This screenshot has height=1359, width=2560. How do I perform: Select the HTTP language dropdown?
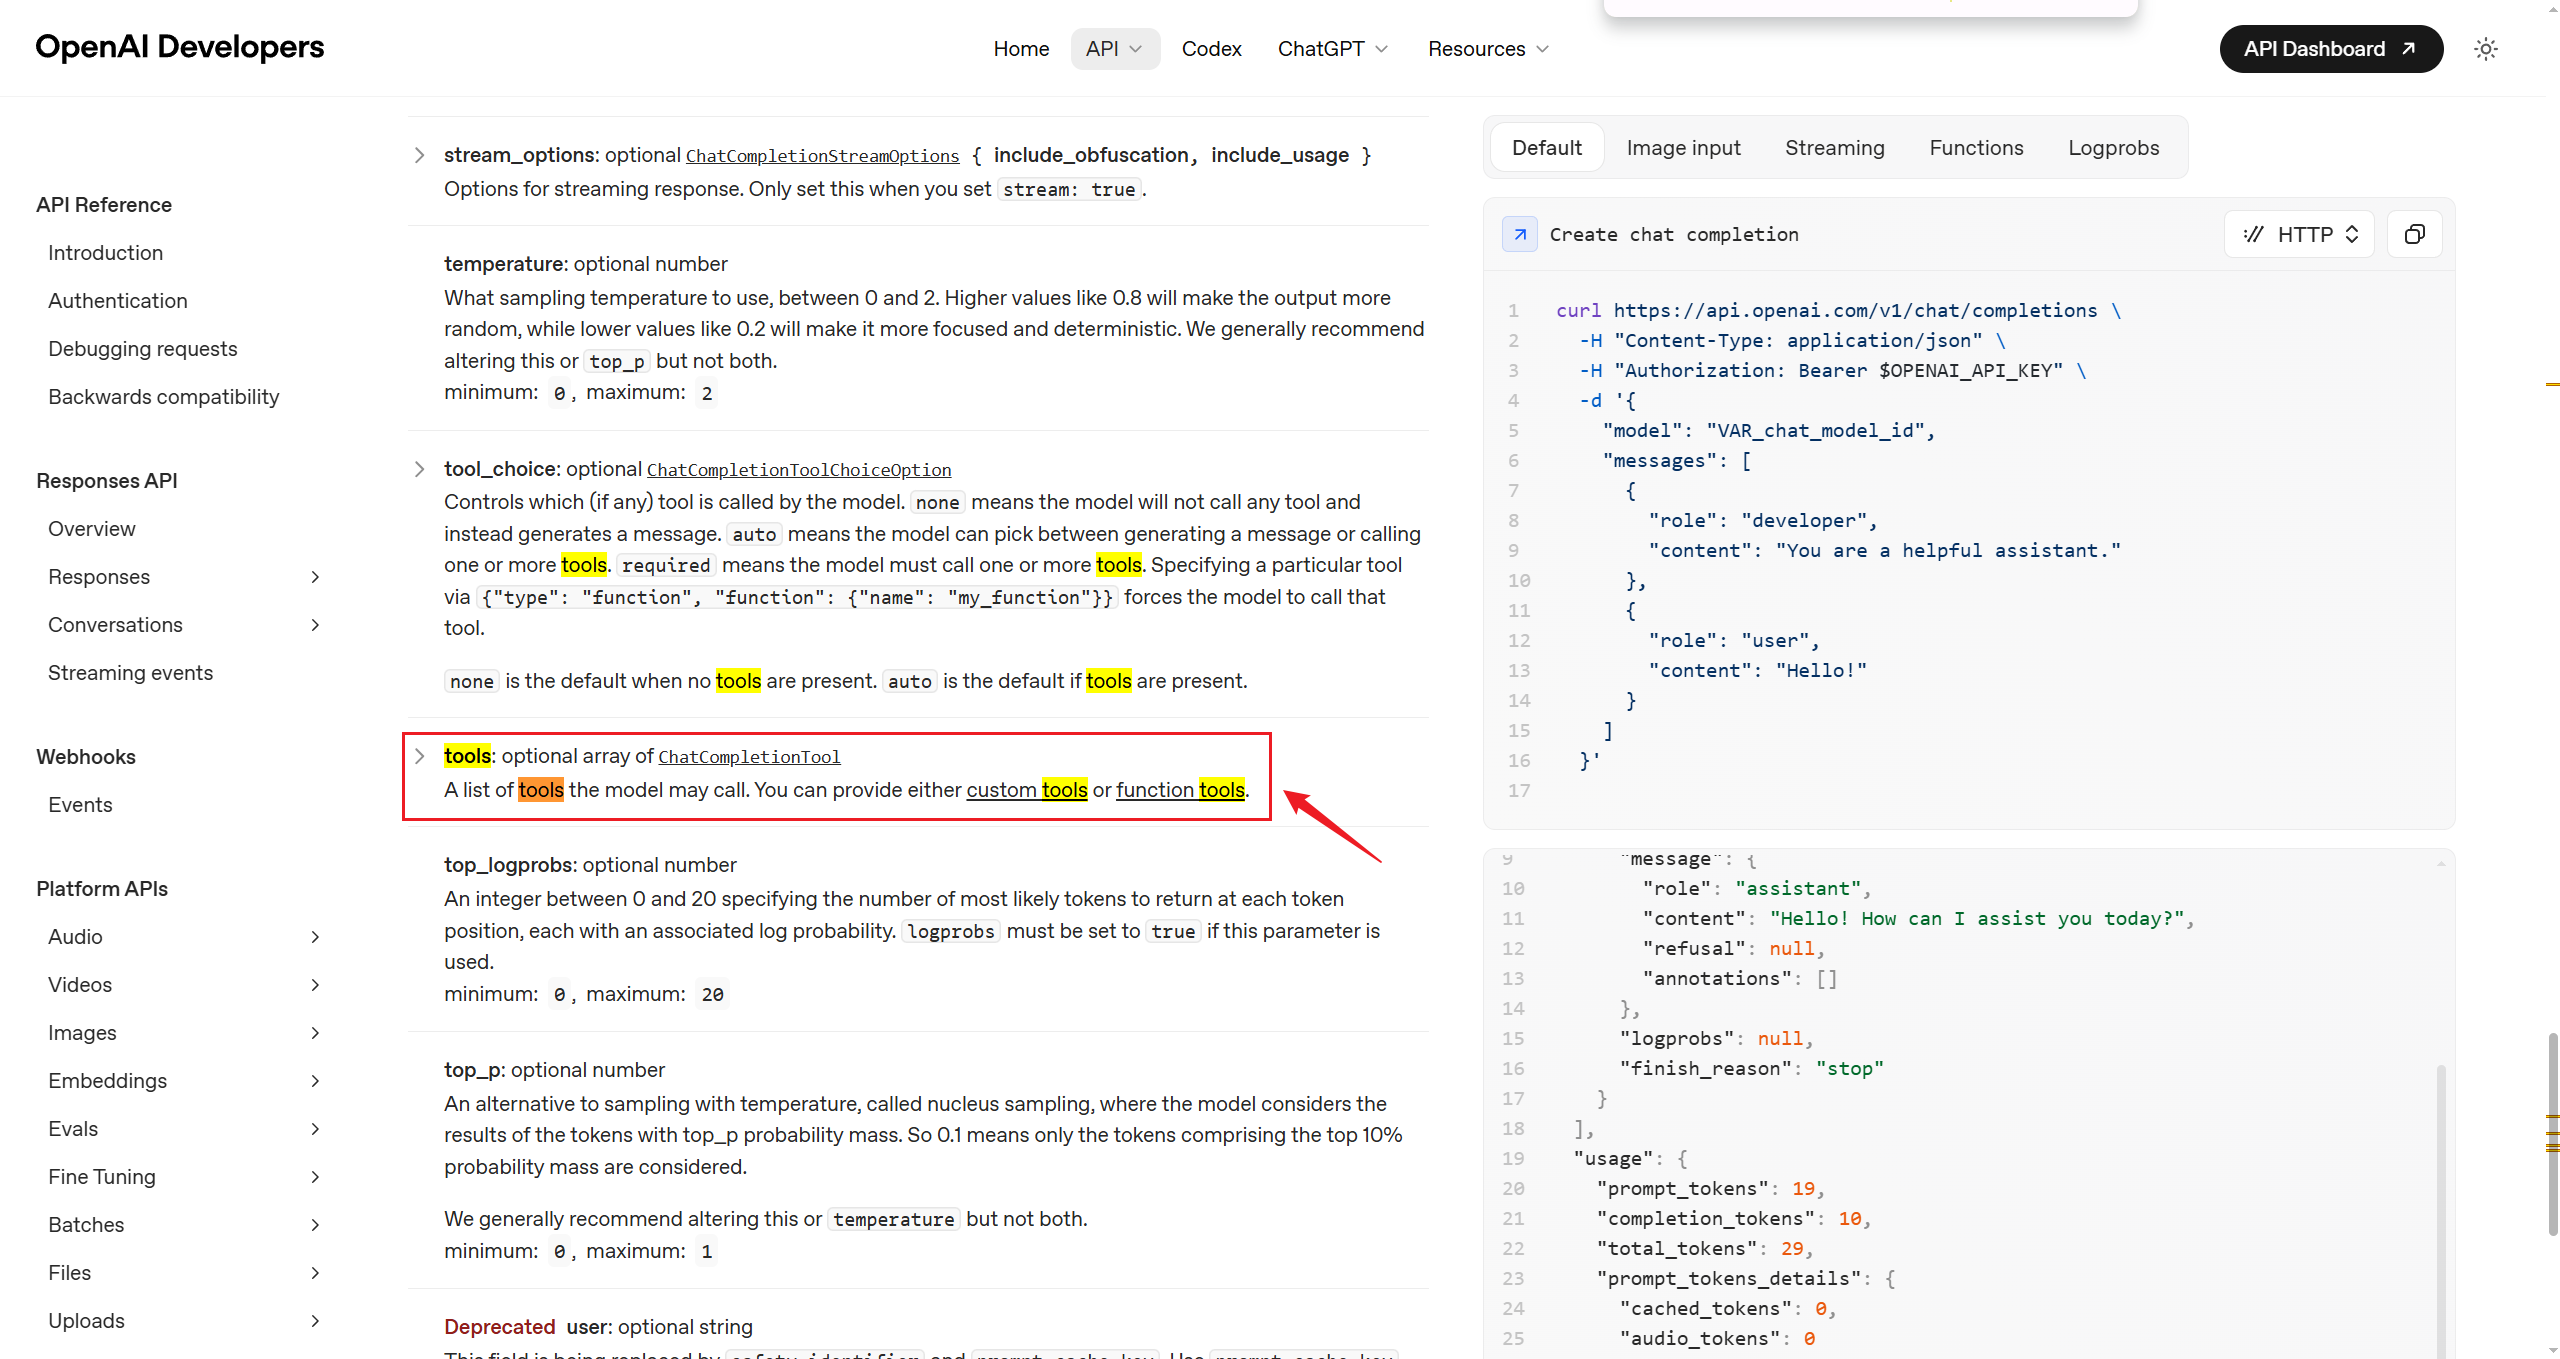click(x=2300, y=234)
